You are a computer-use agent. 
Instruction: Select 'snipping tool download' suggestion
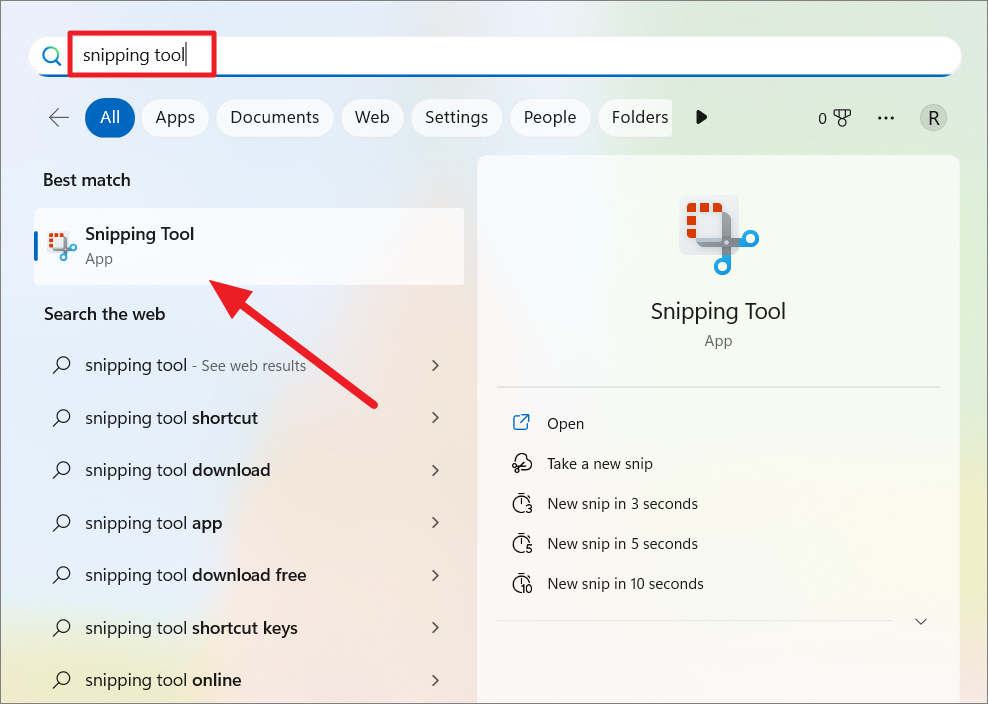tap(249, 470)
